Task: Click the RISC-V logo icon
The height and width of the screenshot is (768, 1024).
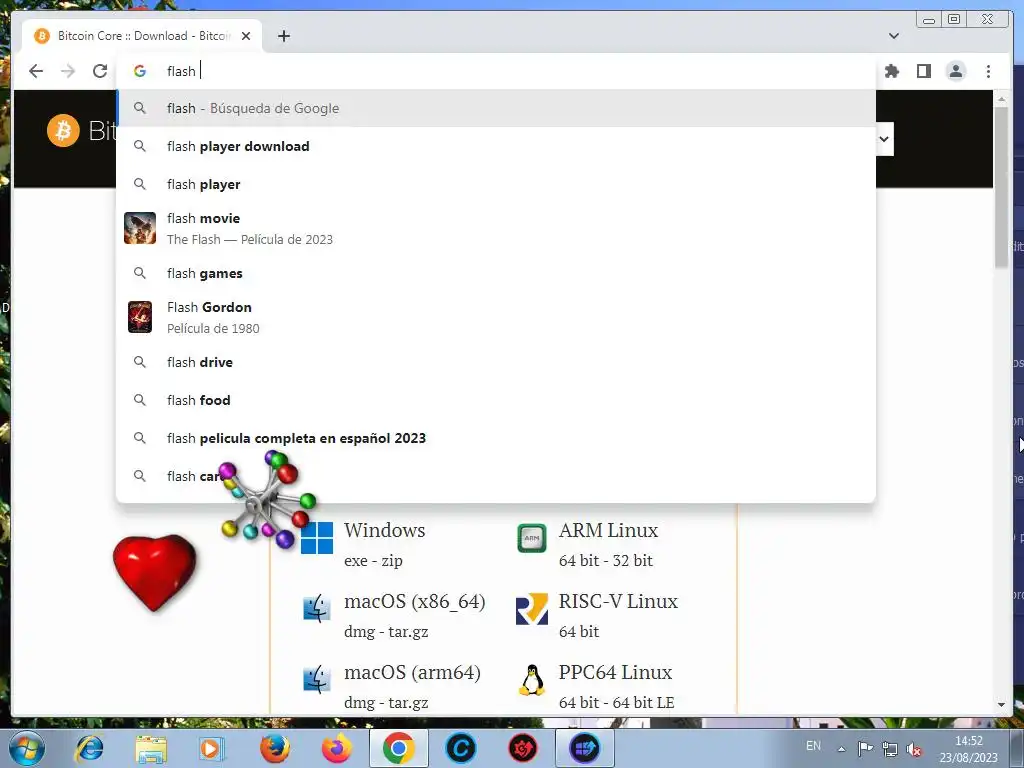Action: (x=532, y=609)
